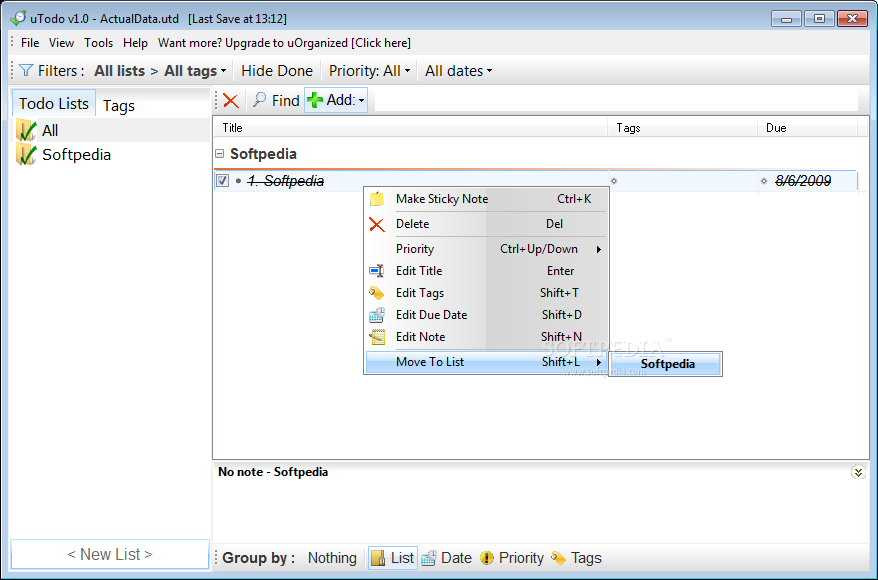Image resolution: width=878 pixels, height=580 pixels.
Task: Click the Softpedia list folder icon in sidebar
Action: click(x=26, y=155)
